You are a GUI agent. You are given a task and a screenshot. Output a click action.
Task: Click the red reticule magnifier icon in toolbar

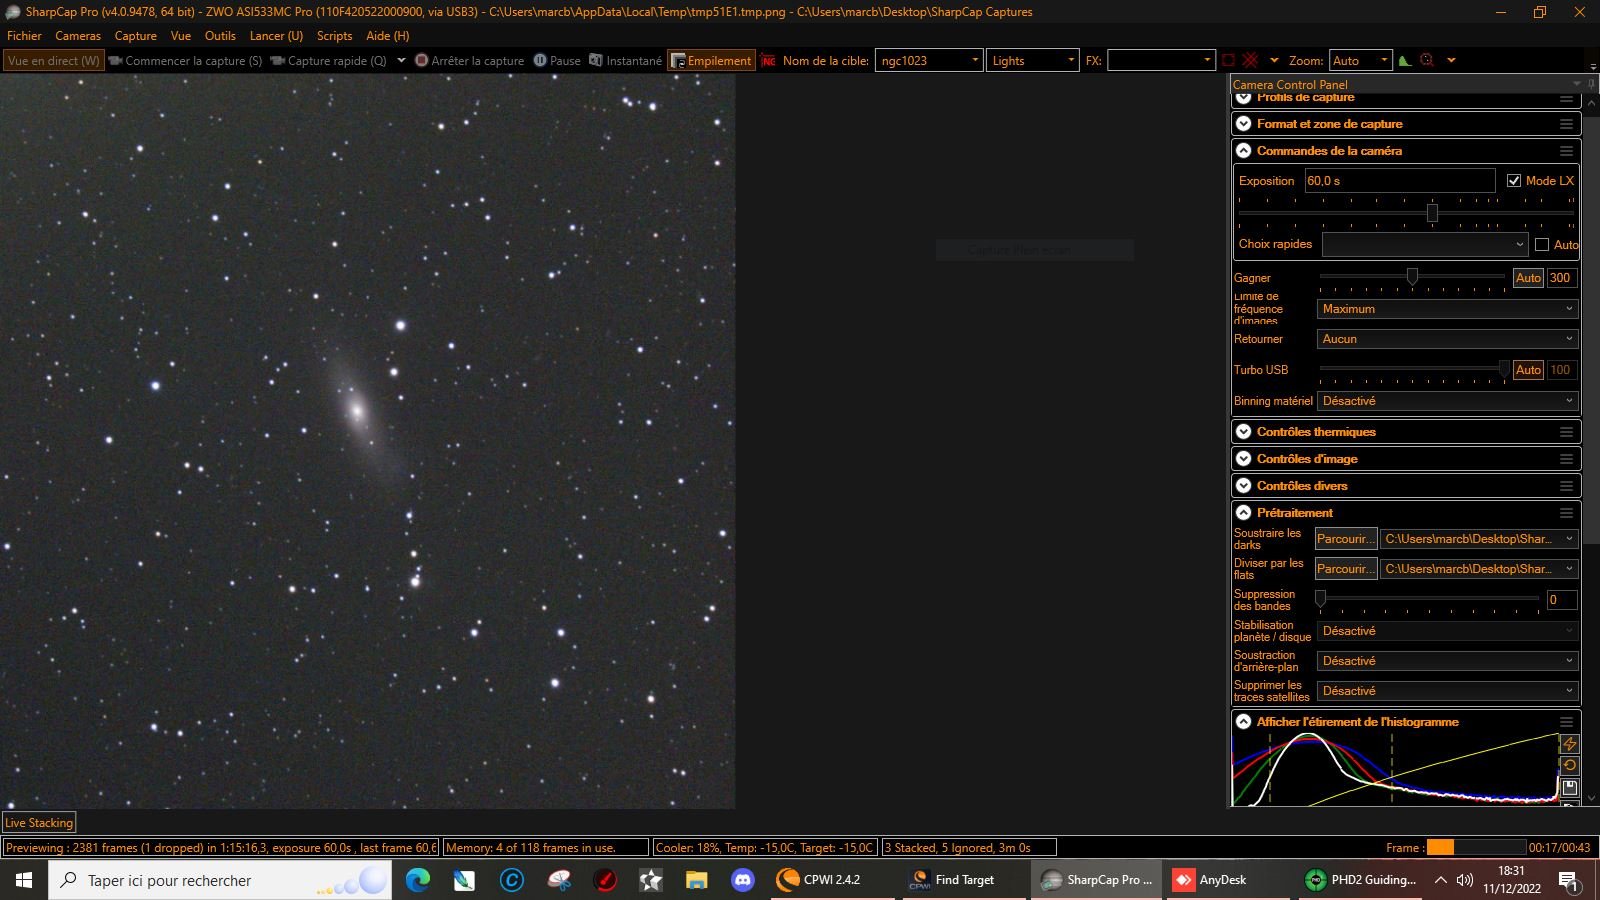pos(1428,61)
